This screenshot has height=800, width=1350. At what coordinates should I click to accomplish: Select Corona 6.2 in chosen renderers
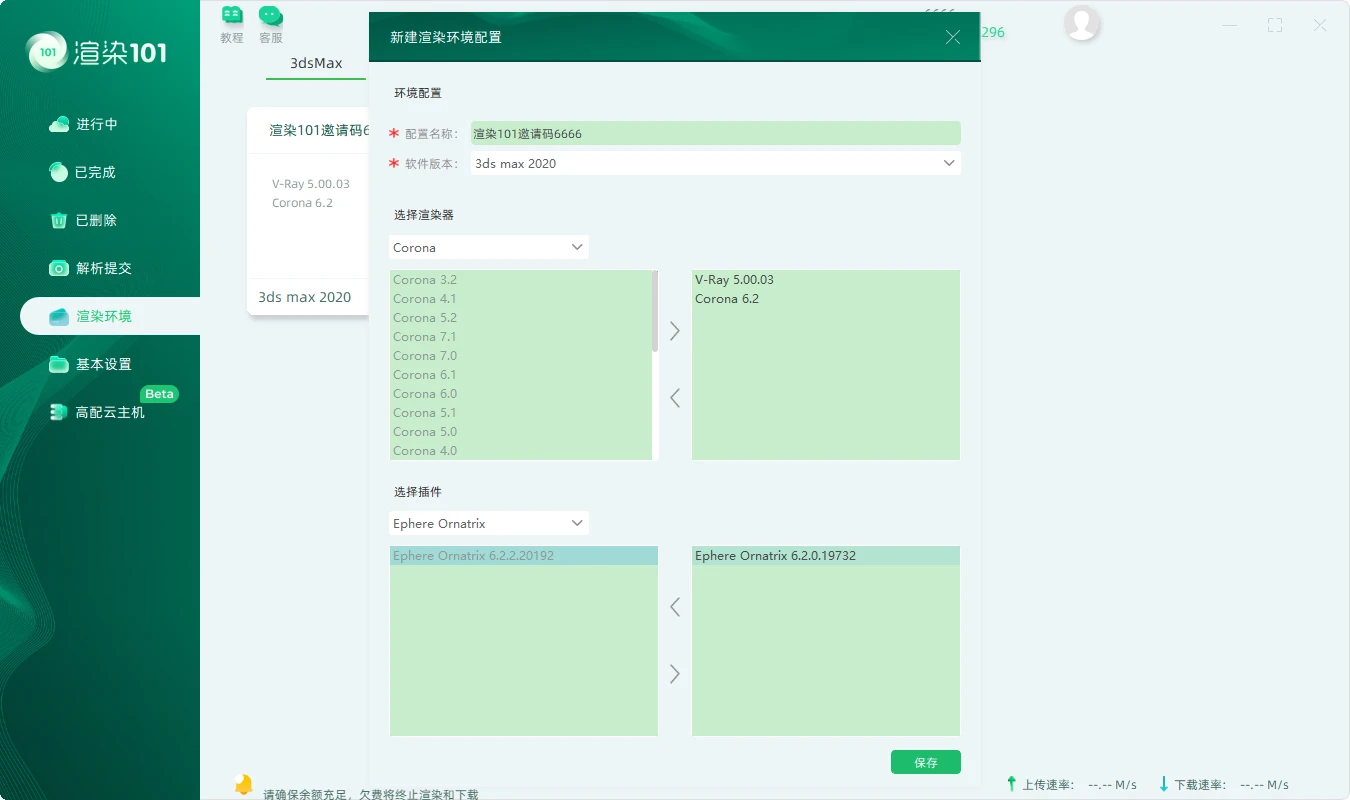pos(826,299)
